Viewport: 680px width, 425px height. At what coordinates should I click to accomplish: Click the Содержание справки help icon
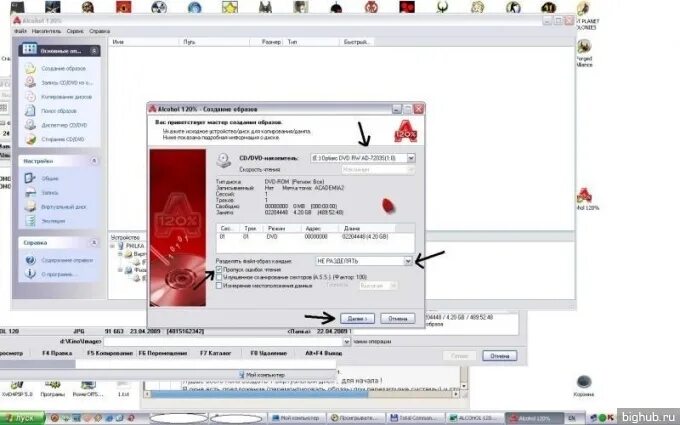30,260
